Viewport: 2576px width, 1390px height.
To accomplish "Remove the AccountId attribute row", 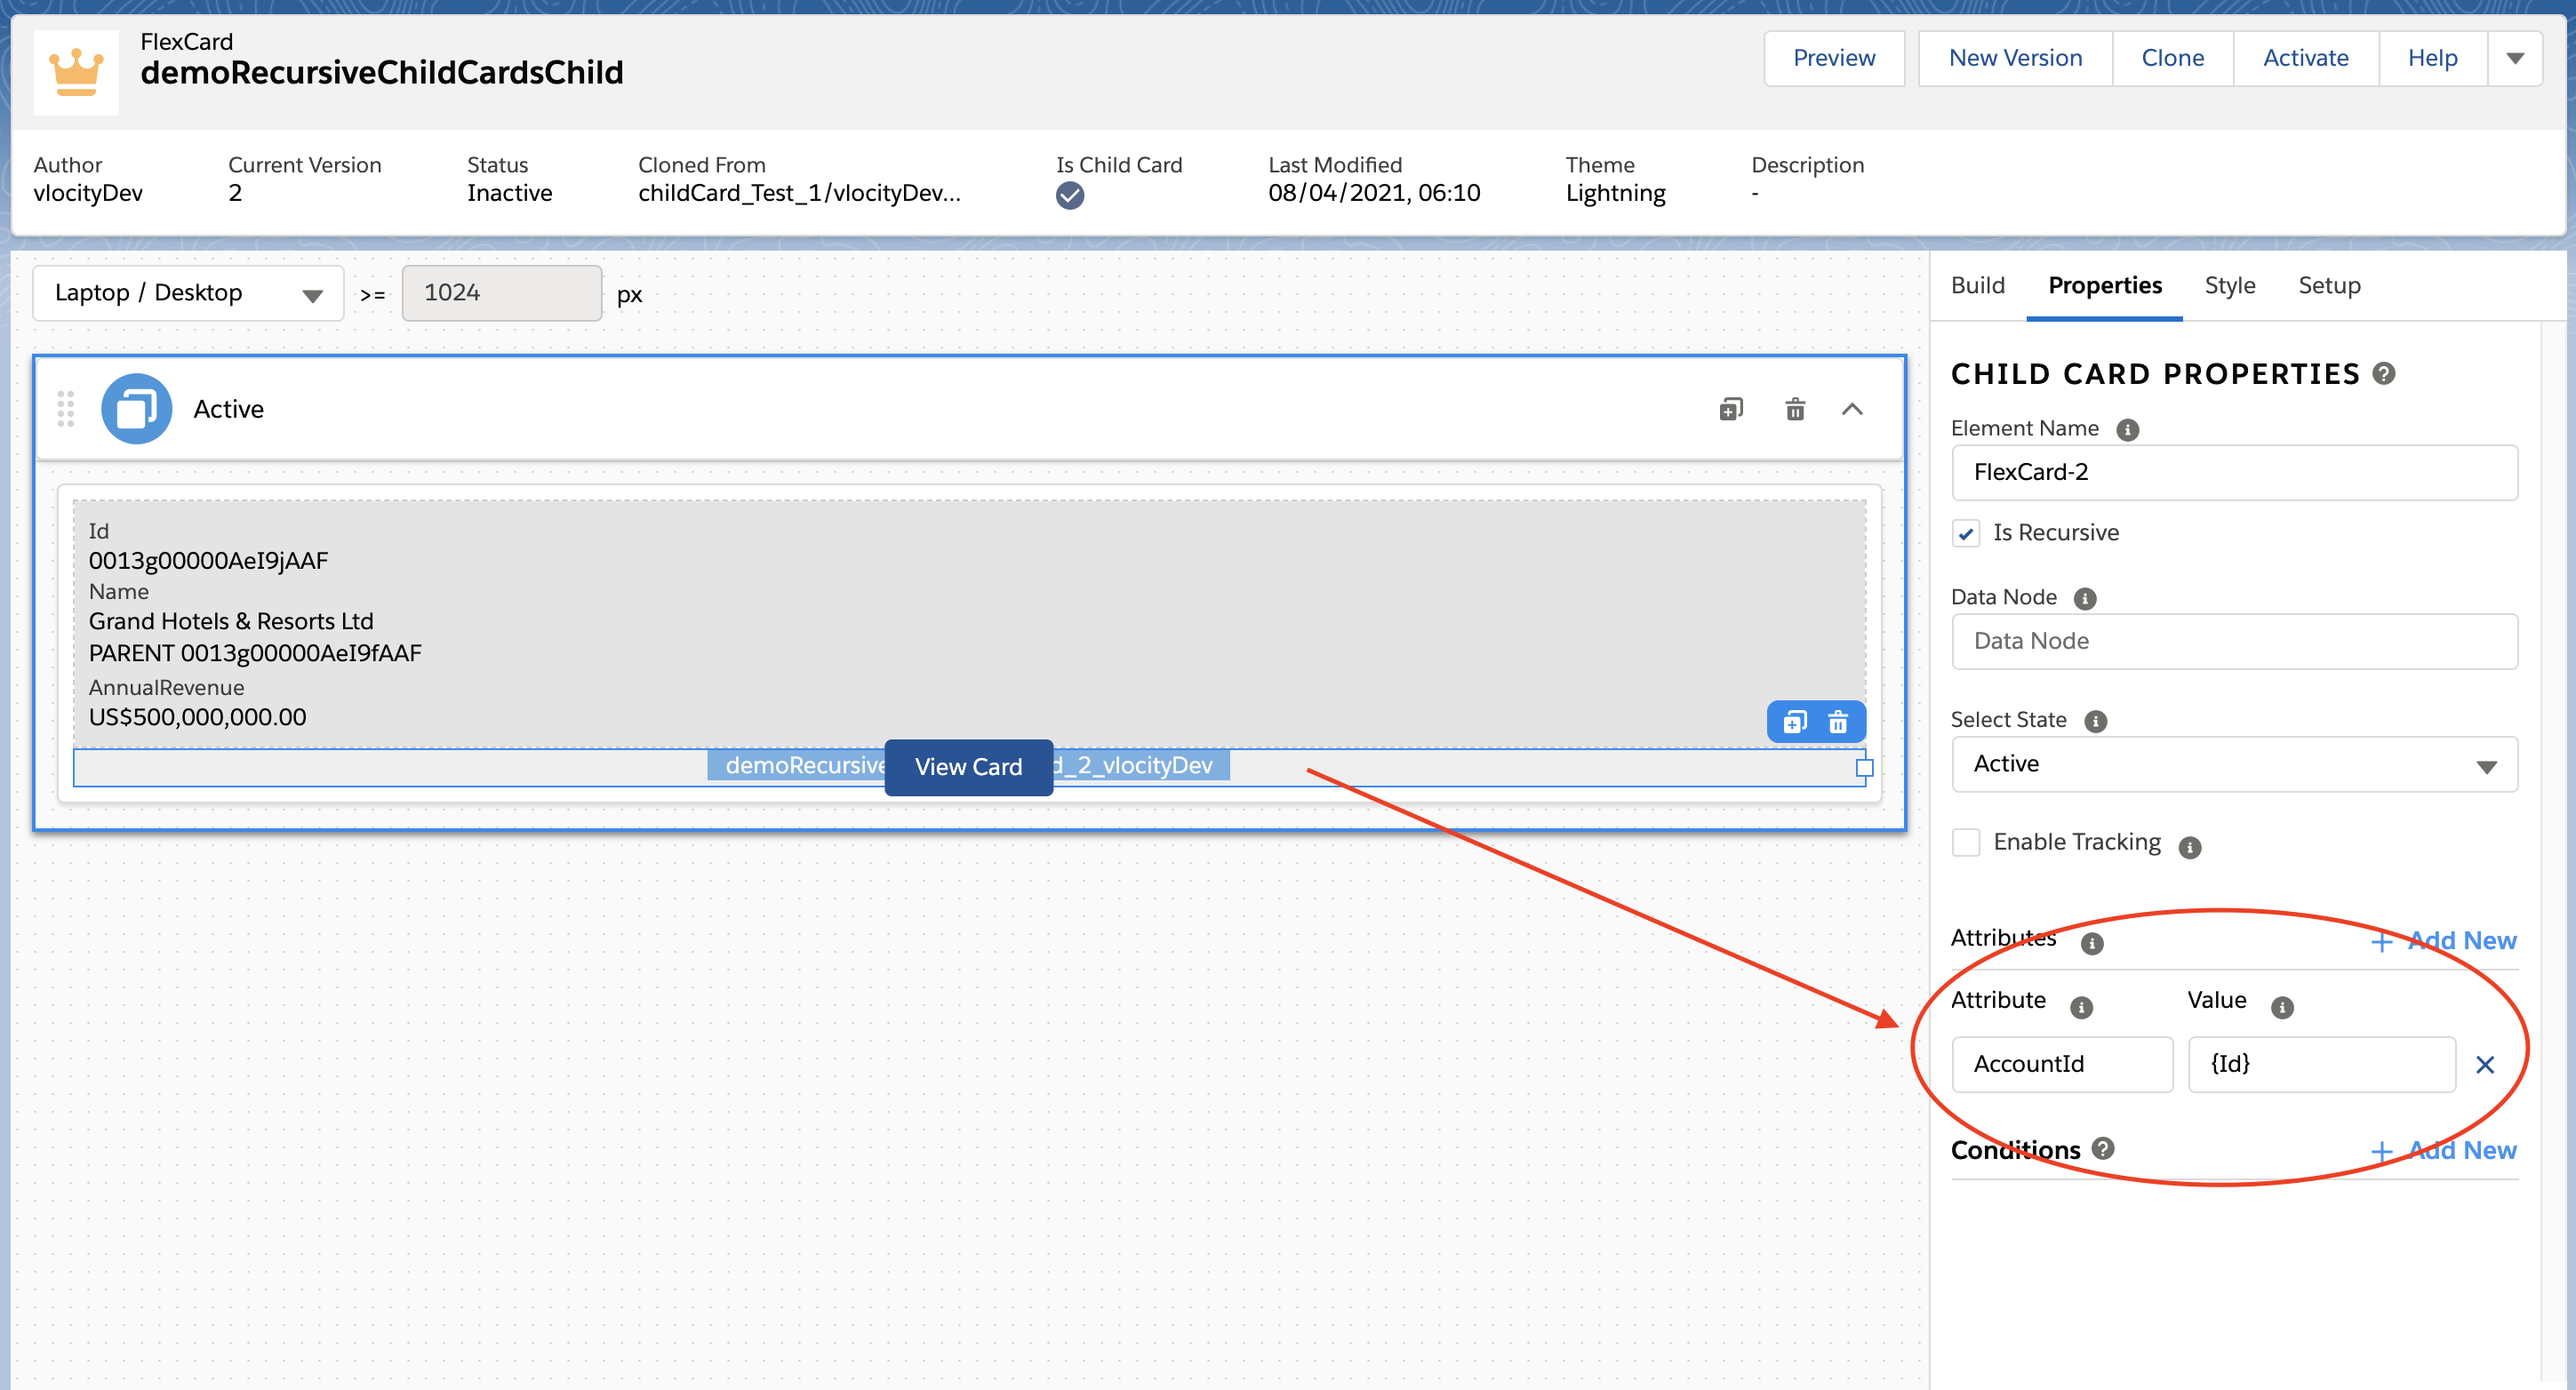I will click(x=2485, y=1065).
